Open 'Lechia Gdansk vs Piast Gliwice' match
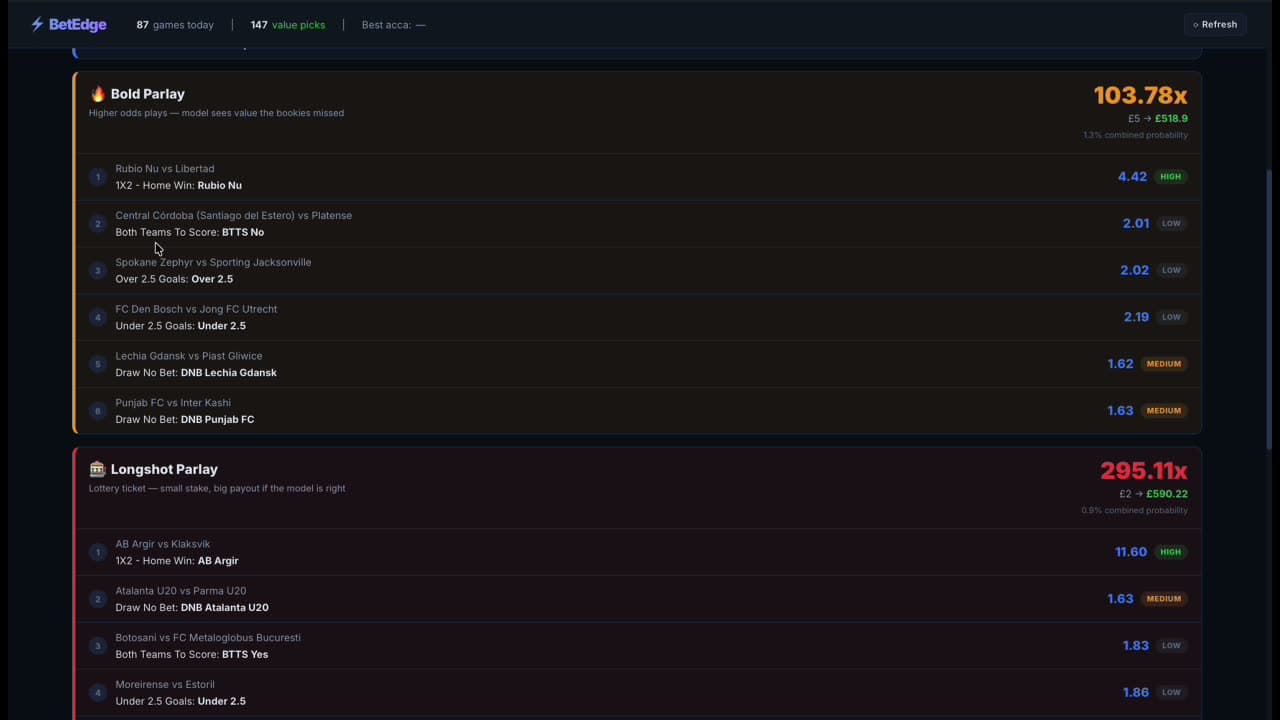Screen dimensions: 1280x720 pos(189,356)
